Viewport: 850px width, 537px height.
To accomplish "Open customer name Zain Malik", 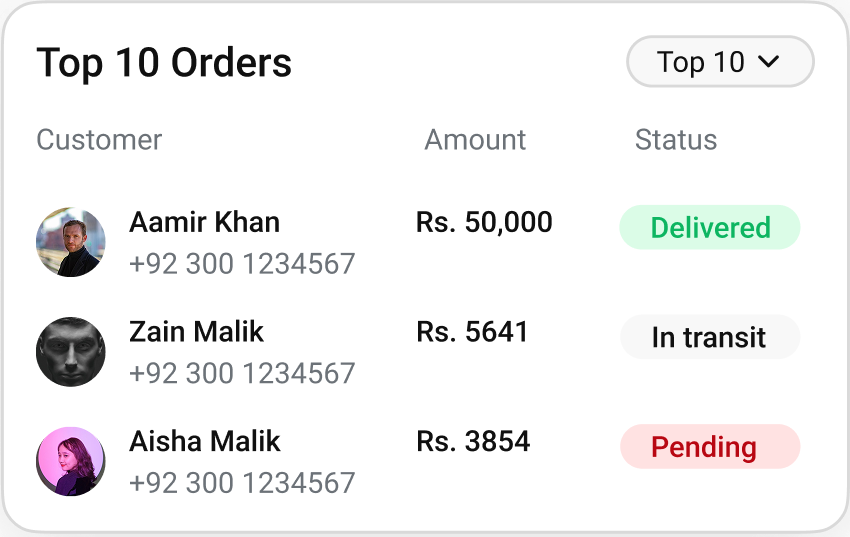I will [x=197, y=332].
